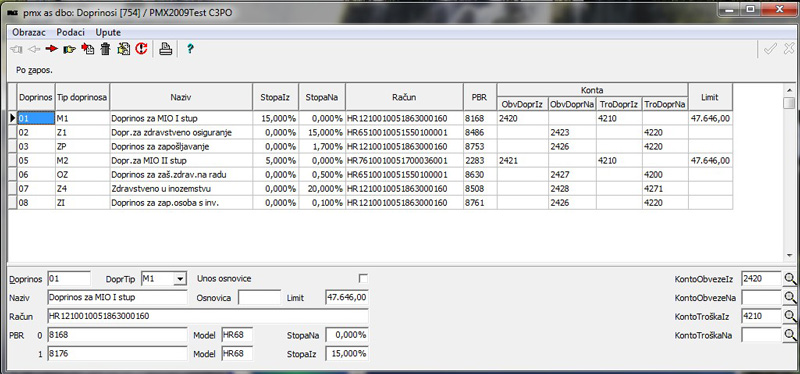Screen dimensions: 800x374
Task: Click the first Model field HR68
Action: coord(237,335)
